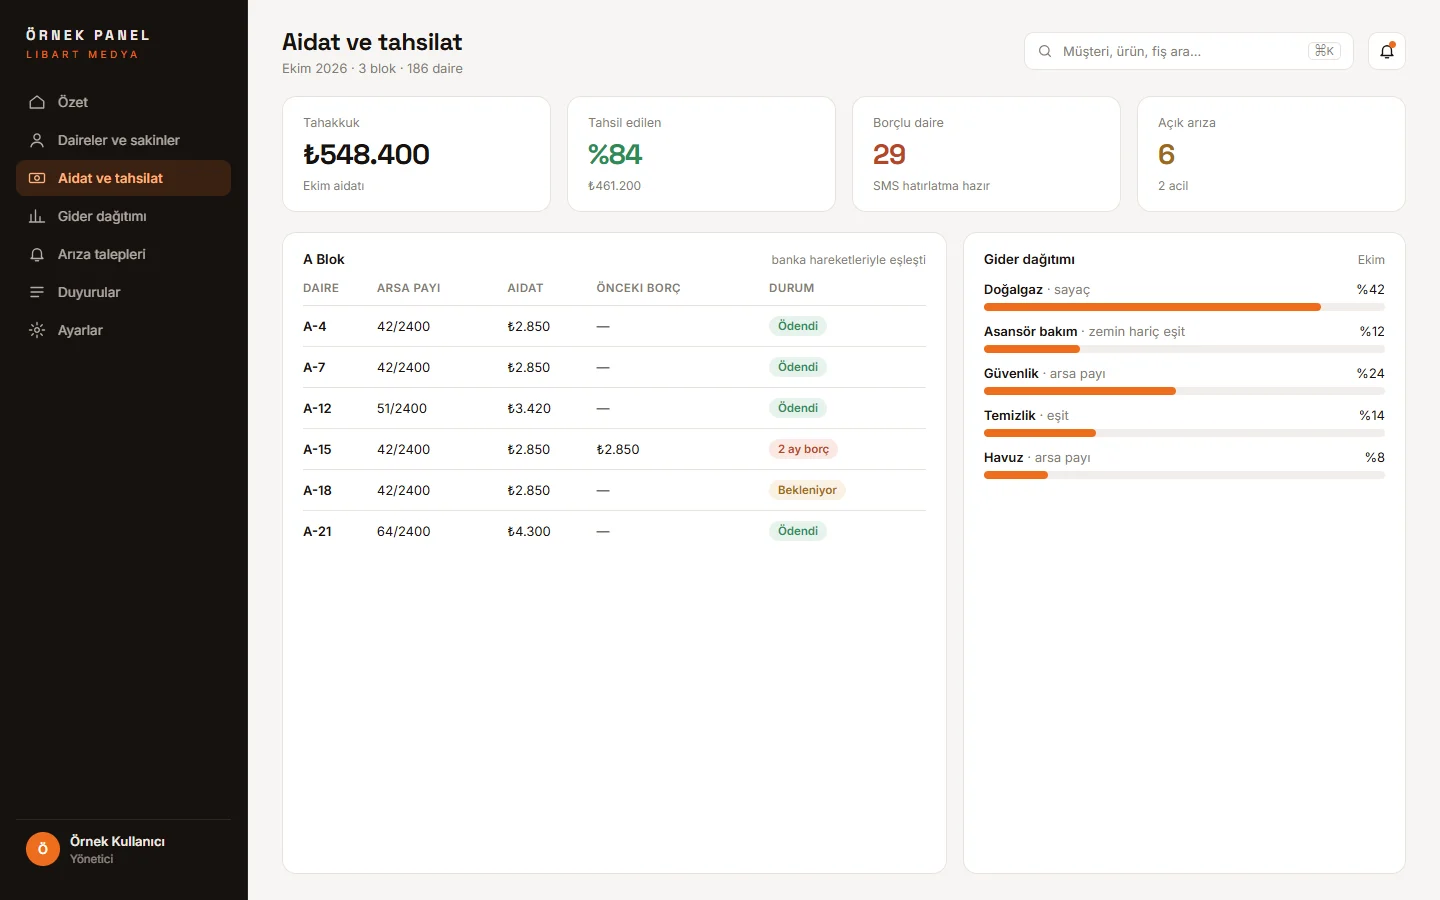1440x900 pixels.
Task: Click the A-12 daire cell
Action: pyautogui.click(x=317, y=408)
